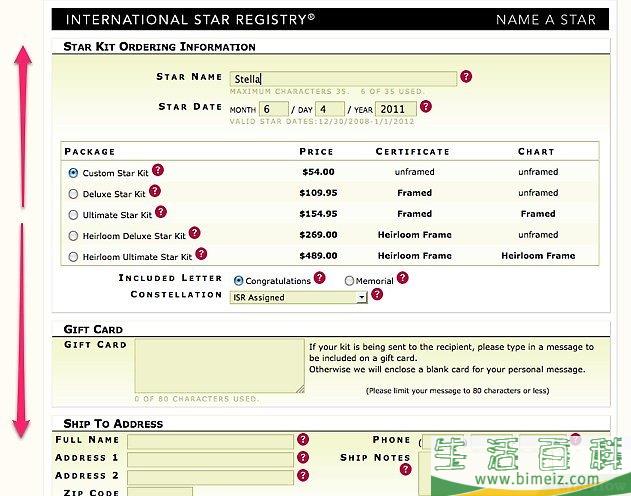
Task: Click help icon beside Star Name field
Action: point(466,76)
